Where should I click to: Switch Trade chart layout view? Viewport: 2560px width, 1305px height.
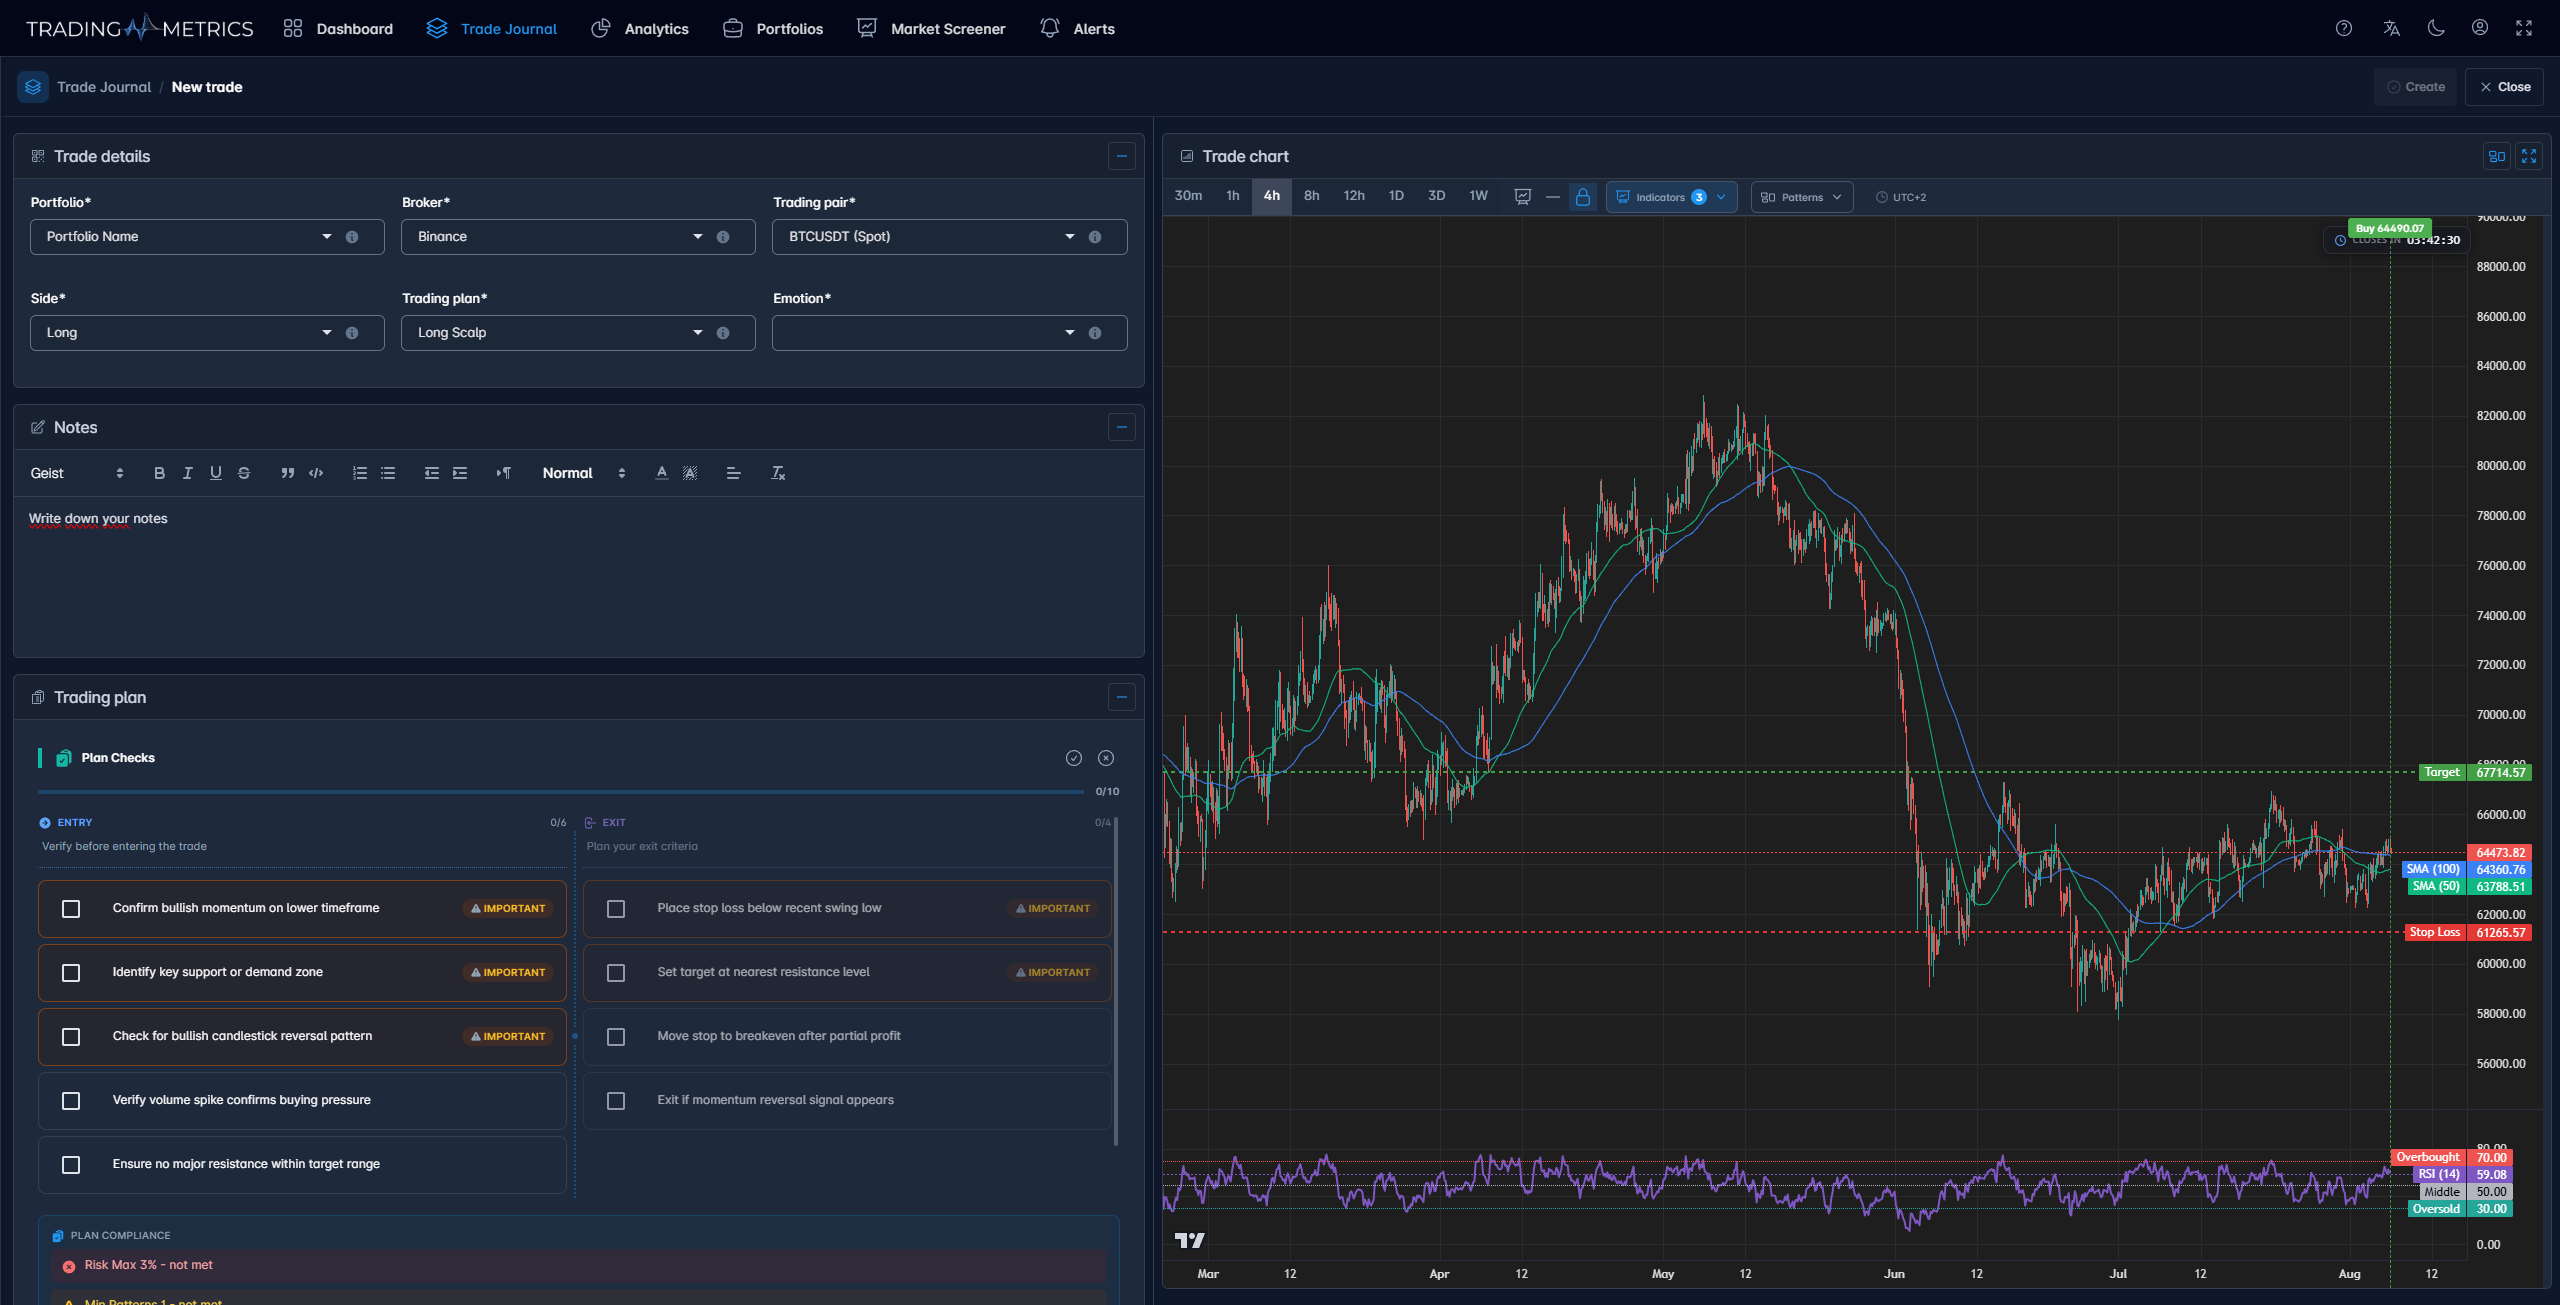pyautogui.click(x=2497, y=156)
